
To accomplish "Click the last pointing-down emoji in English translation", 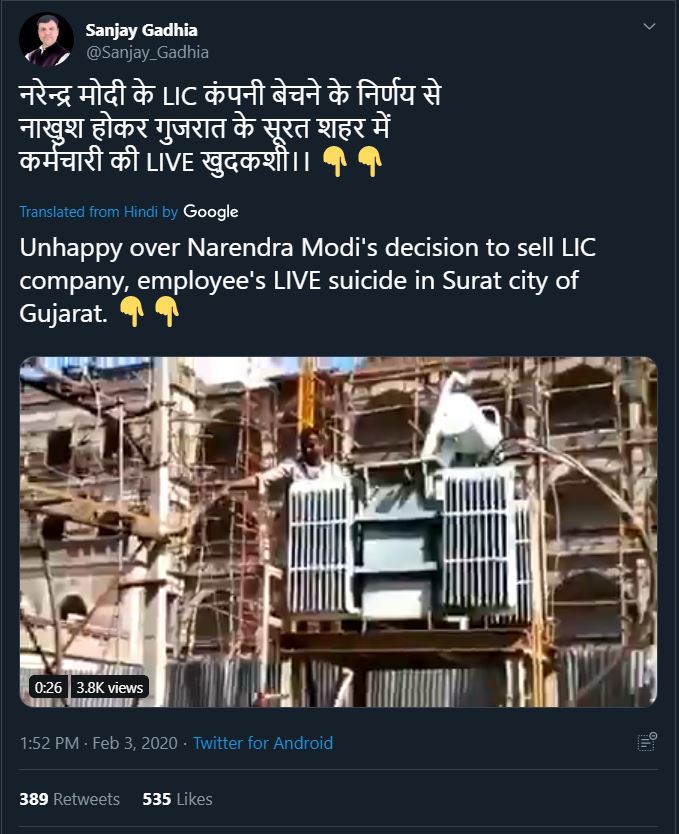I will tap(167, 312).
